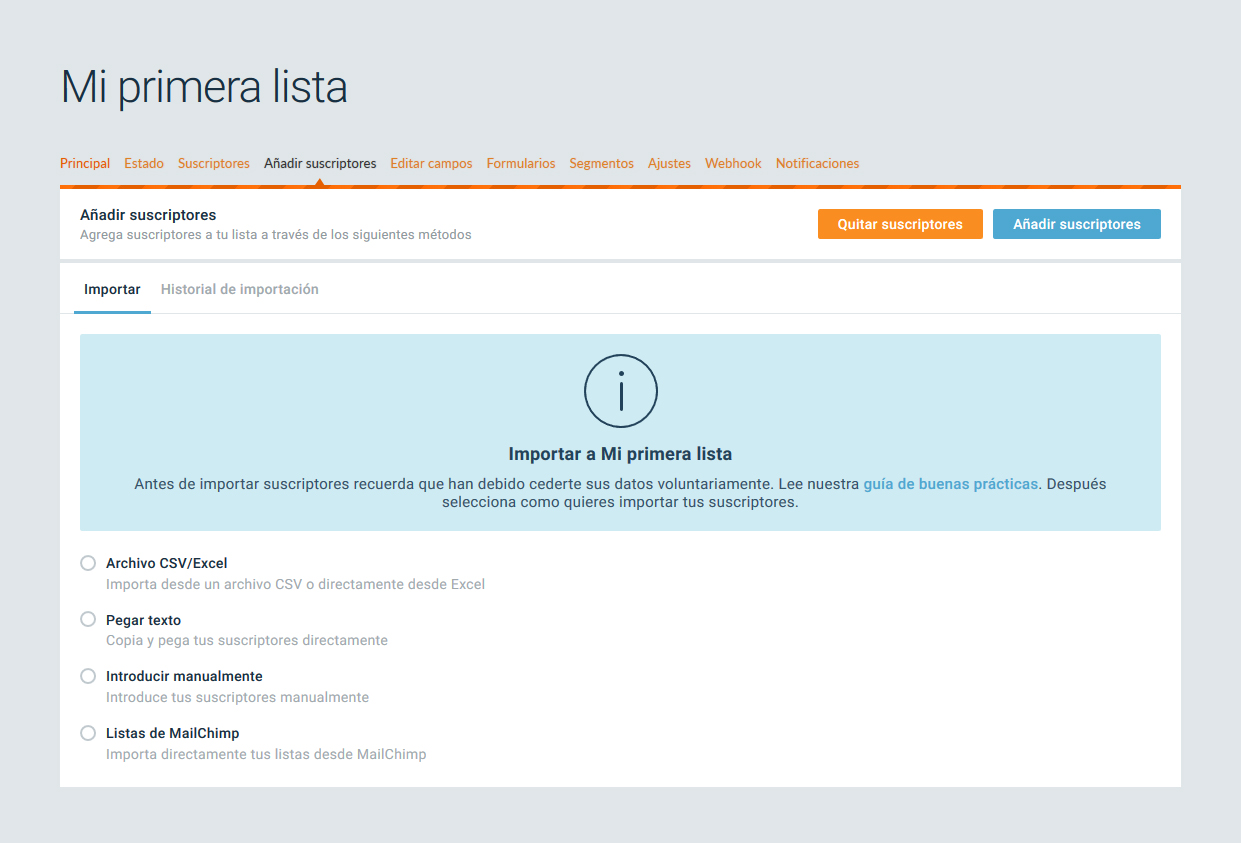
Task: Open the Suscriptores menu item
Action: point(214,163)
